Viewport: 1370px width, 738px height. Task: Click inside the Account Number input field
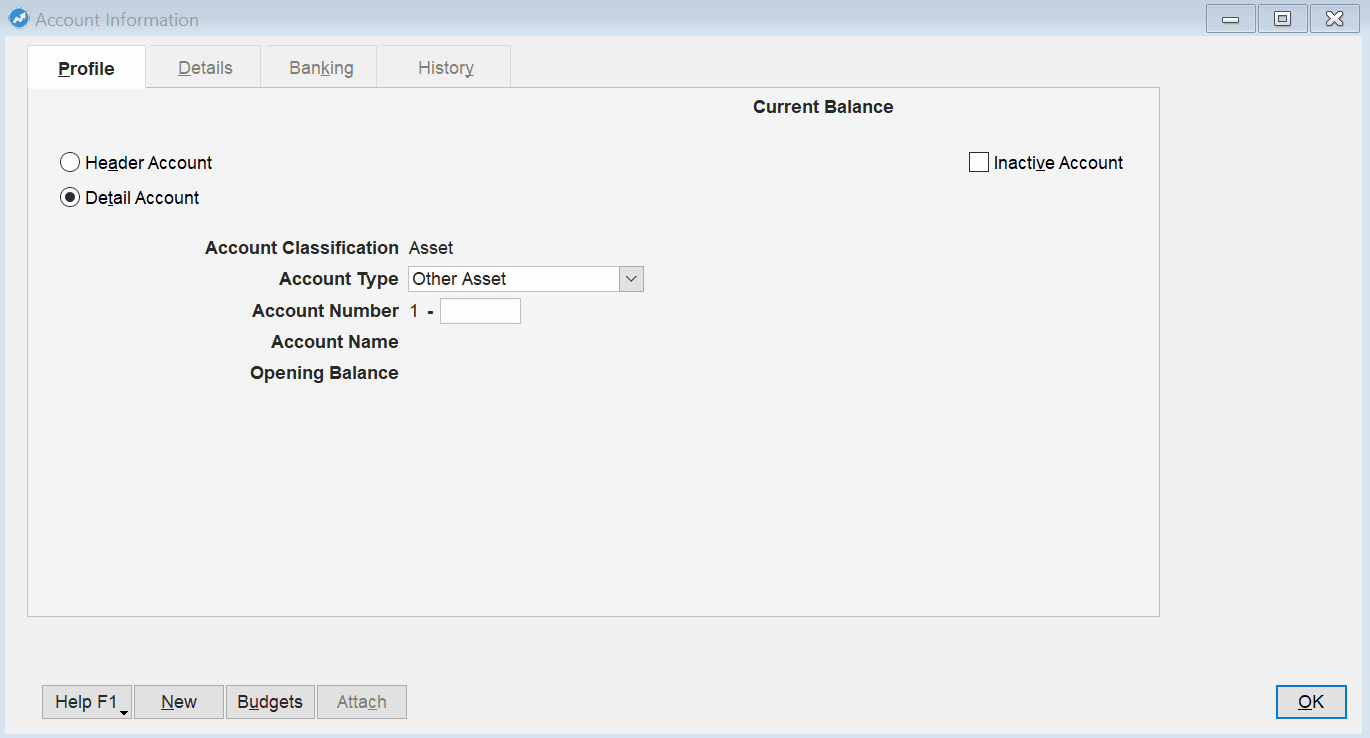(x=480, y=311)
